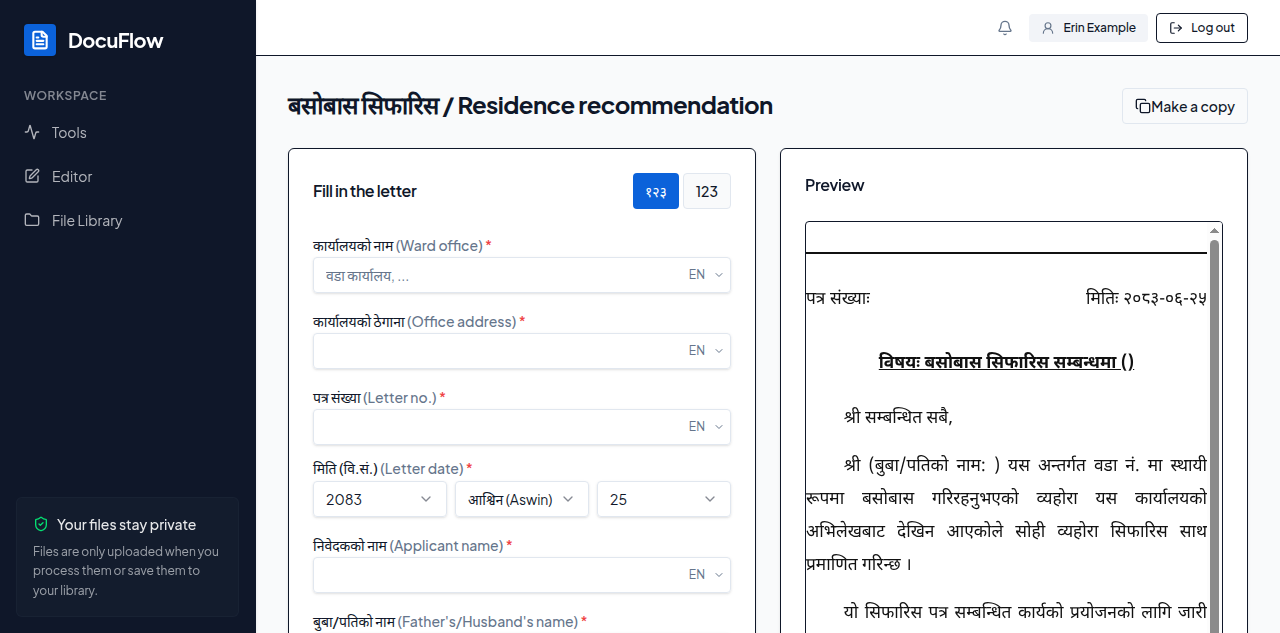Click the Editor pencil icon in sidebar
Viewport: 1280px width, 633px height.
pyautogui.click(x=32, y=176)
